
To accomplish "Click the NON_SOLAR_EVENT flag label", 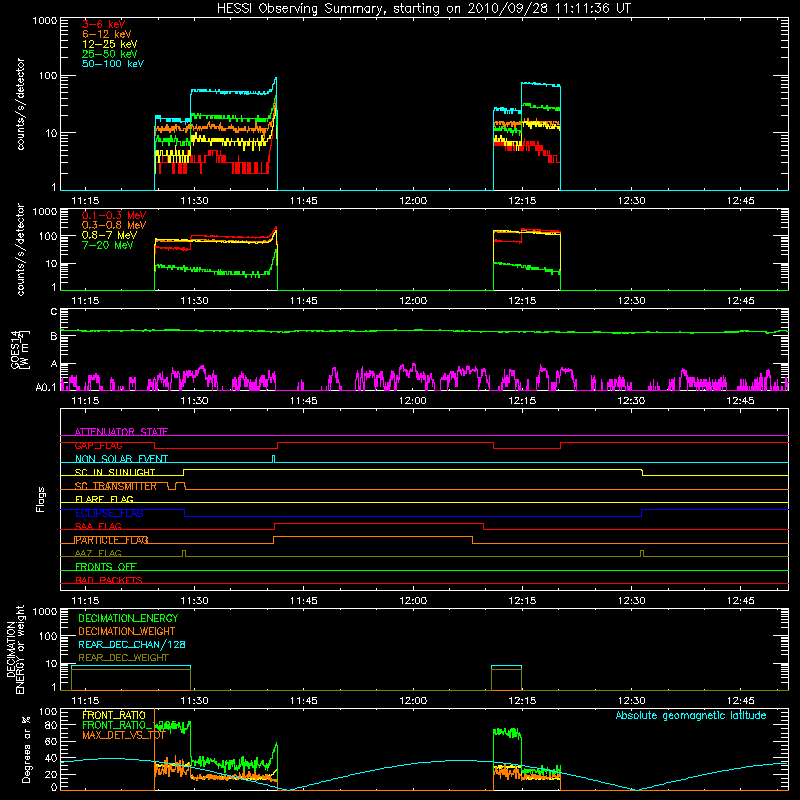I will click(x=121, y=459).
